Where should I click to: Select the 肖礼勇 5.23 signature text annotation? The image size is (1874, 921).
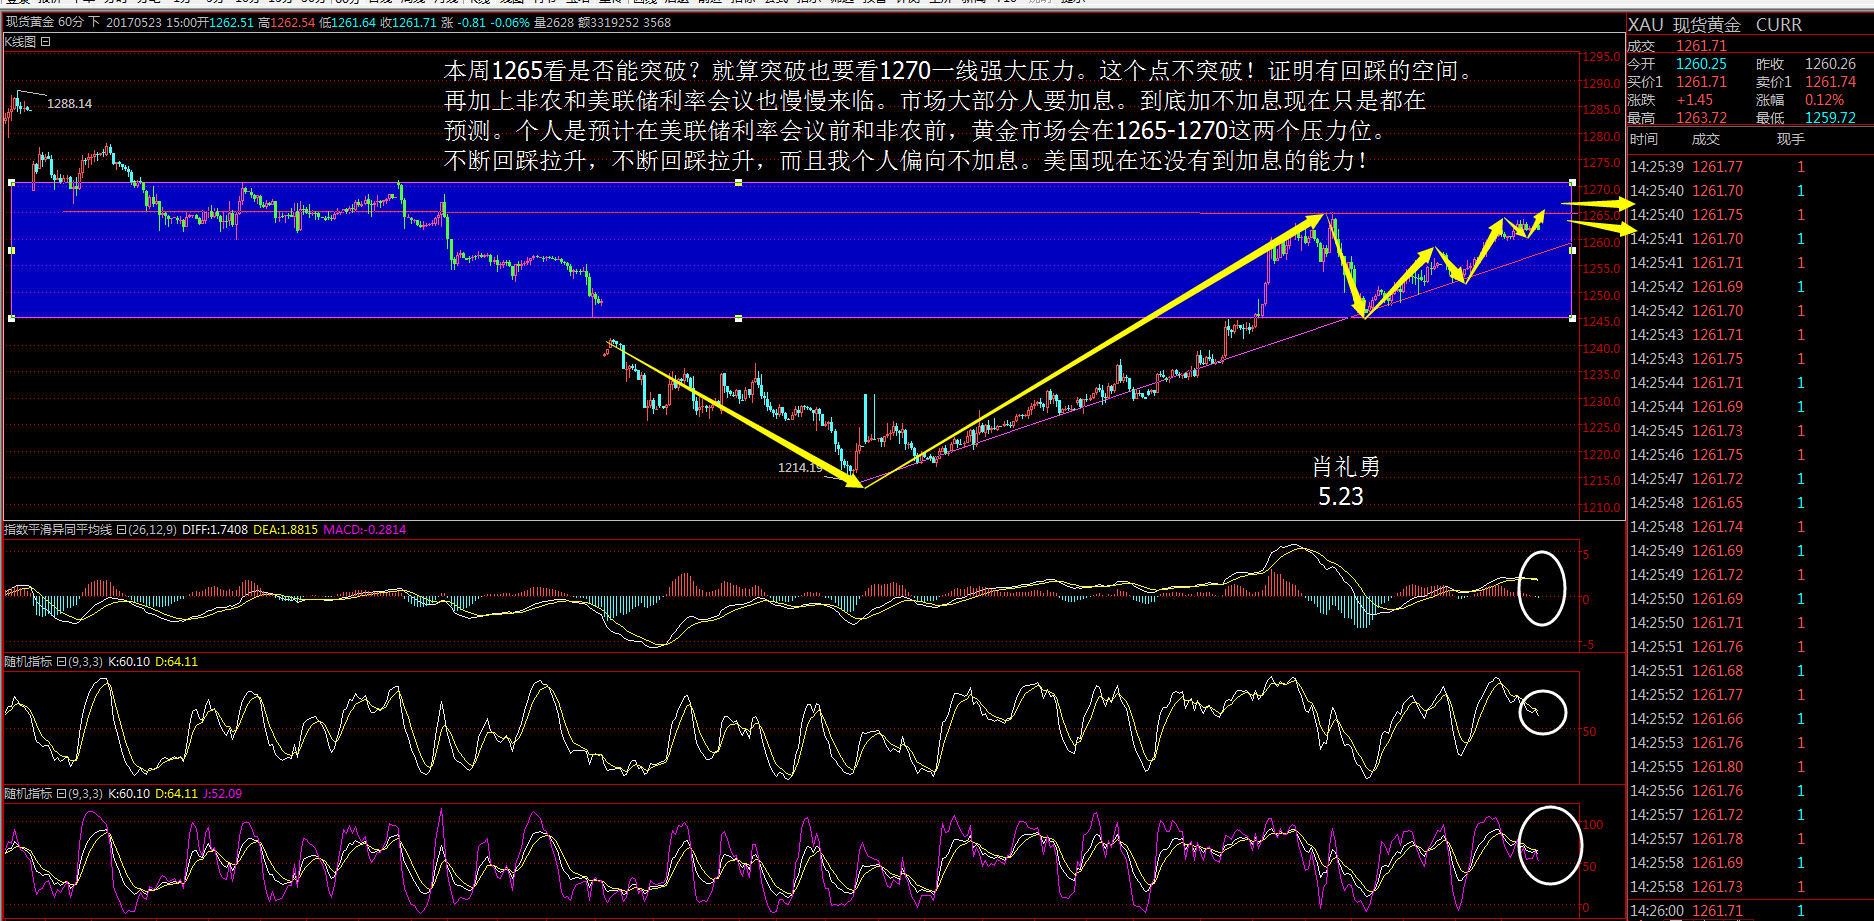point(1345,481)
